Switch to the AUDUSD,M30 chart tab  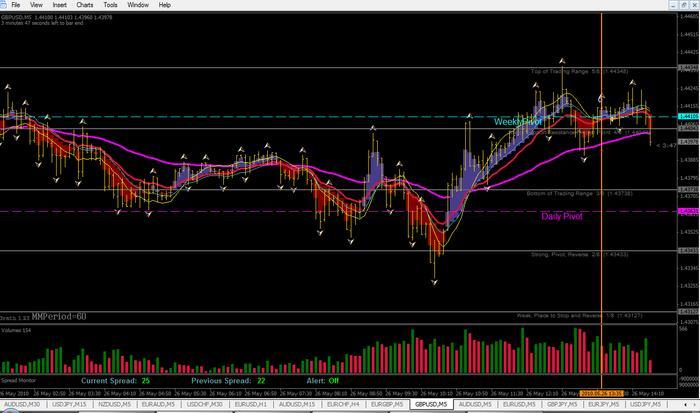(x=22, y=404)
